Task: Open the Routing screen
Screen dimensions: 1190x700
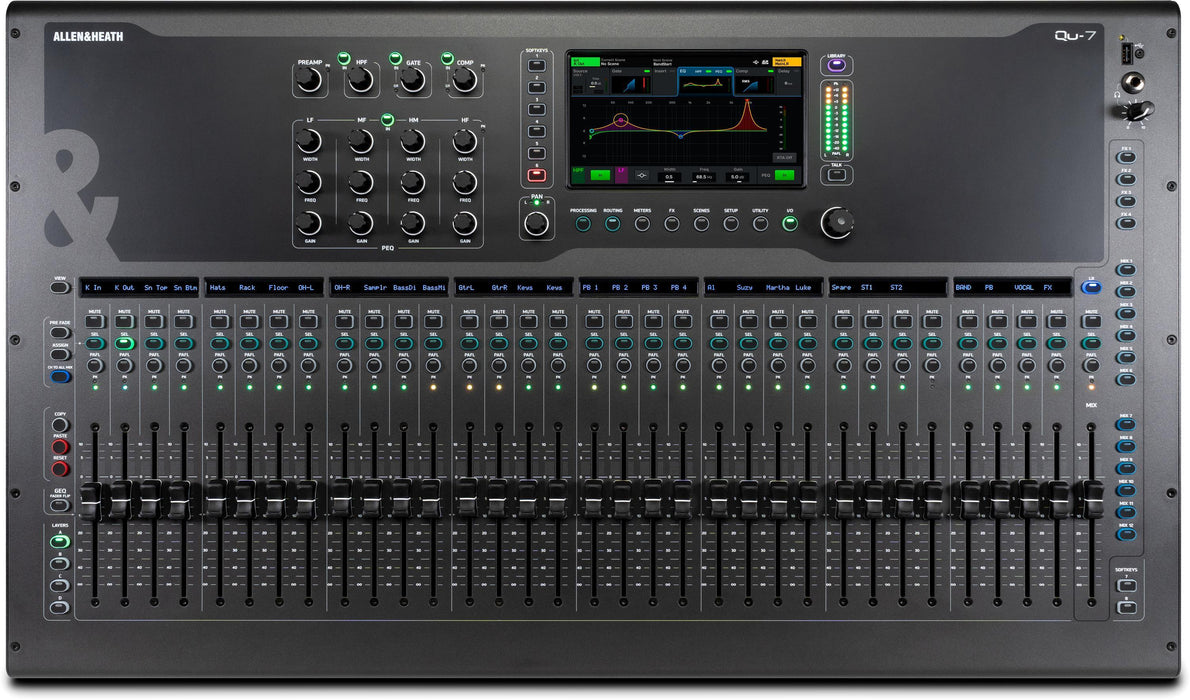Action: (x=611, y=223)
